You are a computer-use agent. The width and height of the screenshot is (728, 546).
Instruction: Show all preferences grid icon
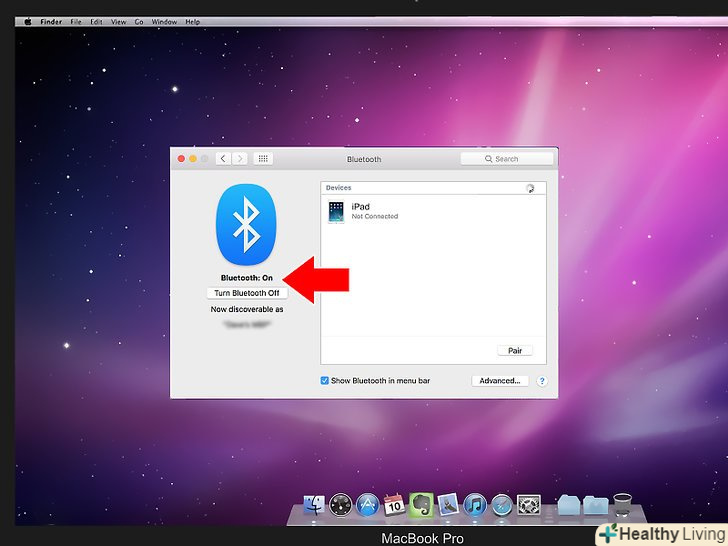point(263,159)
